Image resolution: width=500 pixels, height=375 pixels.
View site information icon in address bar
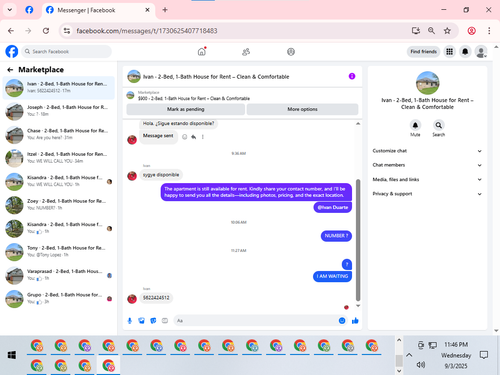click(x=67, y=31)
